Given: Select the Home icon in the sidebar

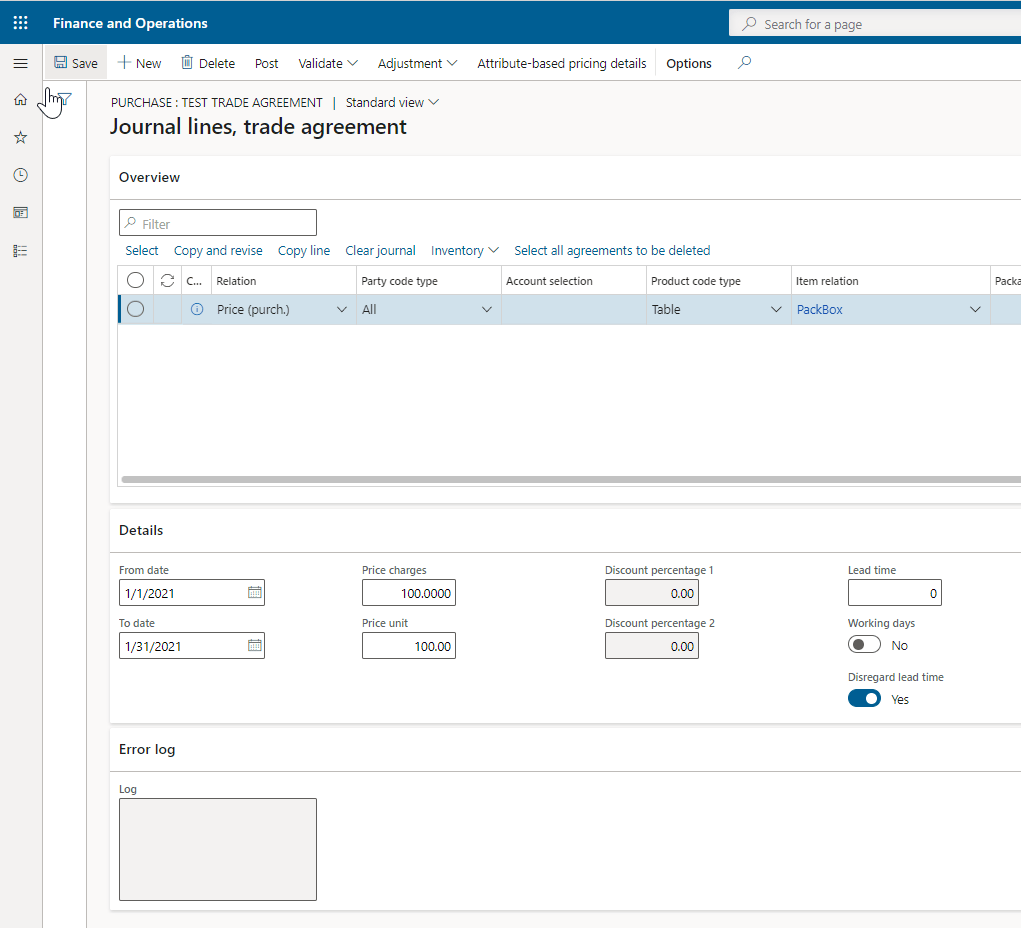Looking at the screenshot, I should [x=20, y=99].
